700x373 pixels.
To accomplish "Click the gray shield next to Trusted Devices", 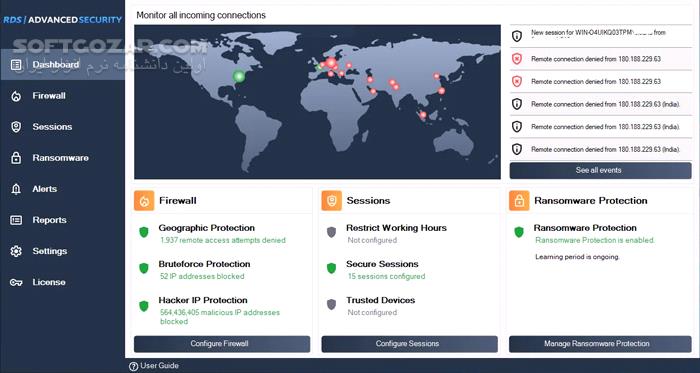I will click(331, 305).
